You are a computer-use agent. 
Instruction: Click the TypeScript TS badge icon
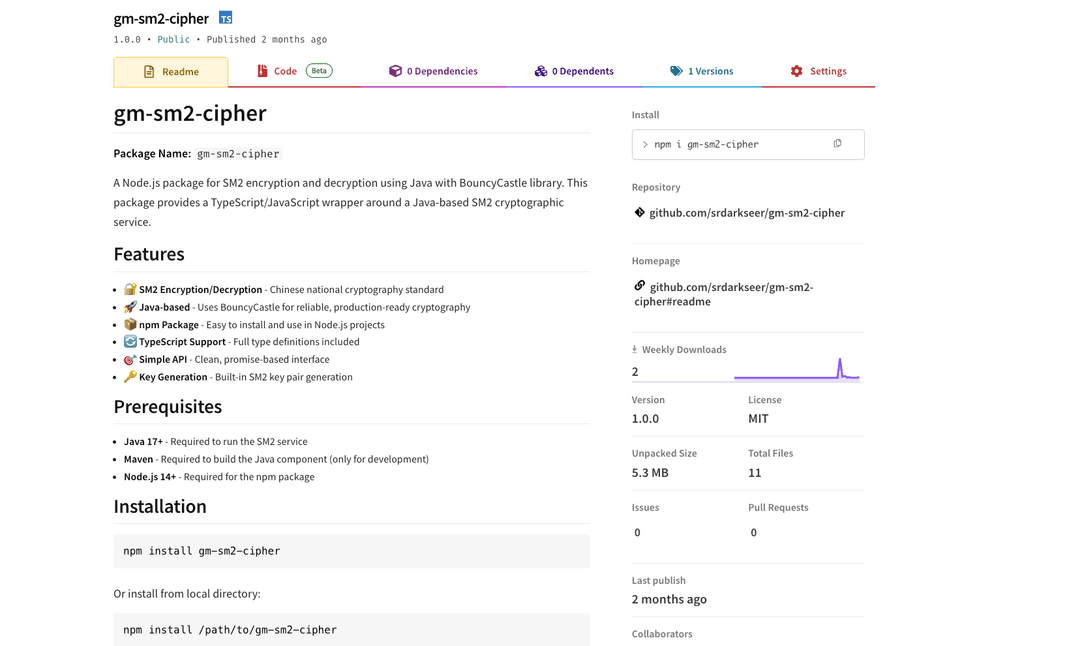point(226,18)
